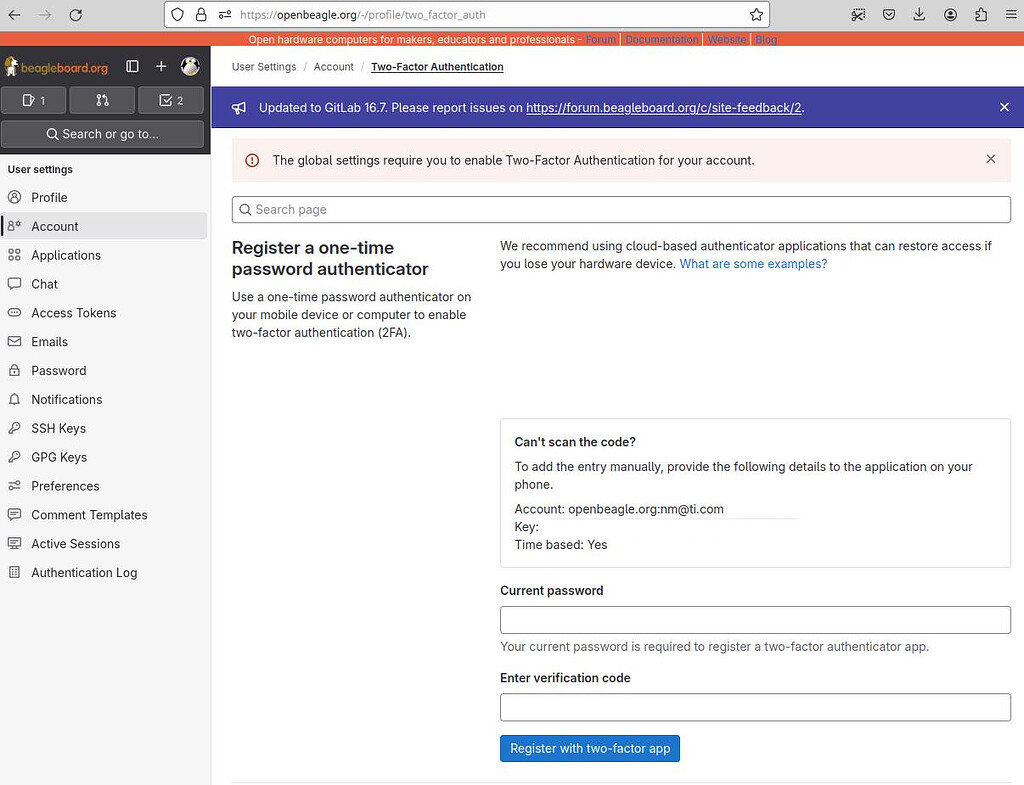This screenshot has width=1024, height=785.
Task: Open the Documentation link in top banner
Action: (x=662, y=39)
